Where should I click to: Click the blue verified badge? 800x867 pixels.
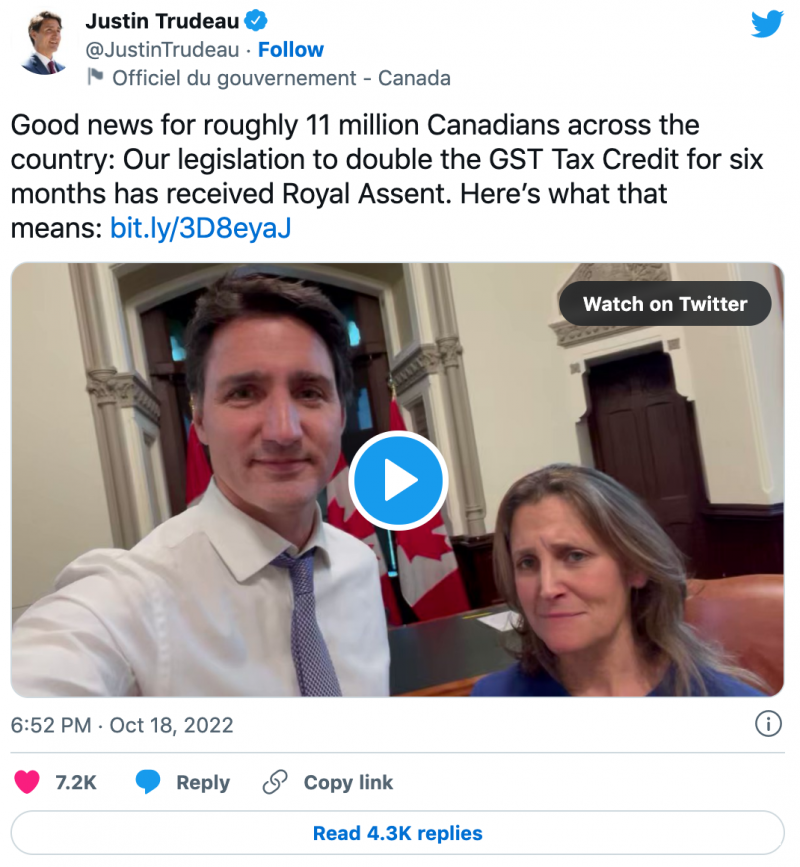point(255,21)
